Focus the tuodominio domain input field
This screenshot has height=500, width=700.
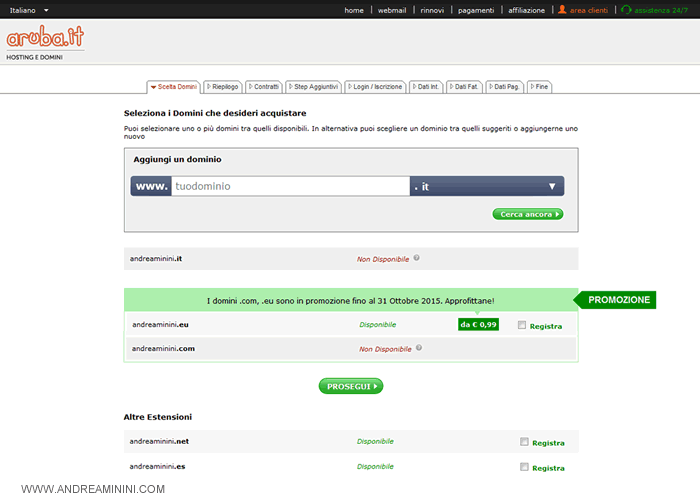(x=288, y=186)
